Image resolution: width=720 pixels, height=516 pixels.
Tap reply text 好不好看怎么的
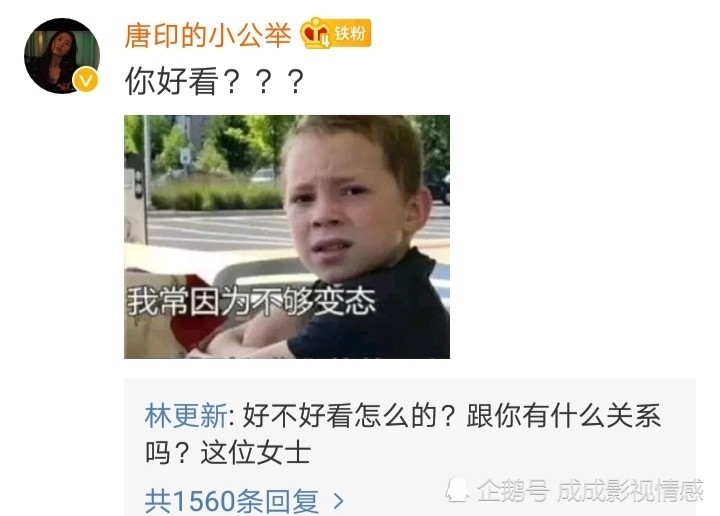pos(339,416)
